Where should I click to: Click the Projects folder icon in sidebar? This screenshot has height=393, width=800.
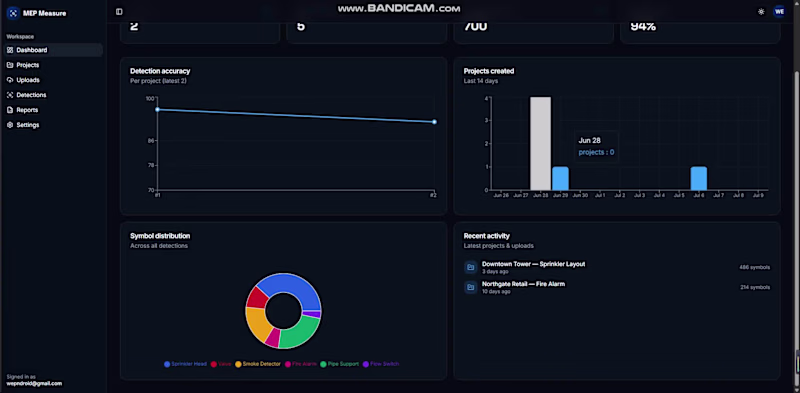coord(10,65)
